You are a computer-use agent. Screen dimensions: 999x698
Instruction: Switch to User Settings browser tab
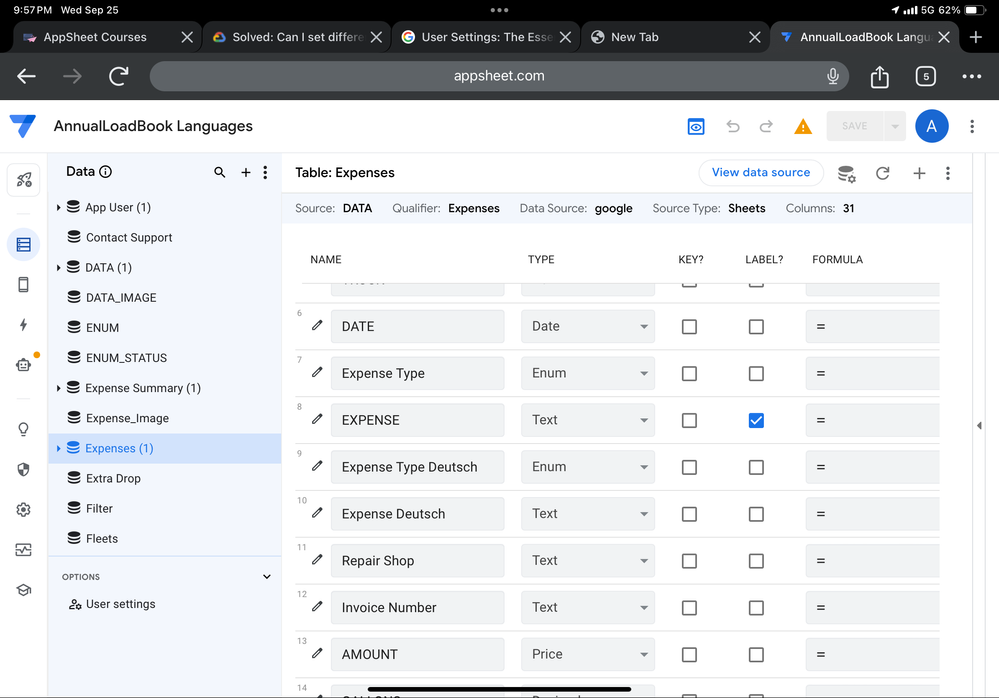click(x=486, y=37)
